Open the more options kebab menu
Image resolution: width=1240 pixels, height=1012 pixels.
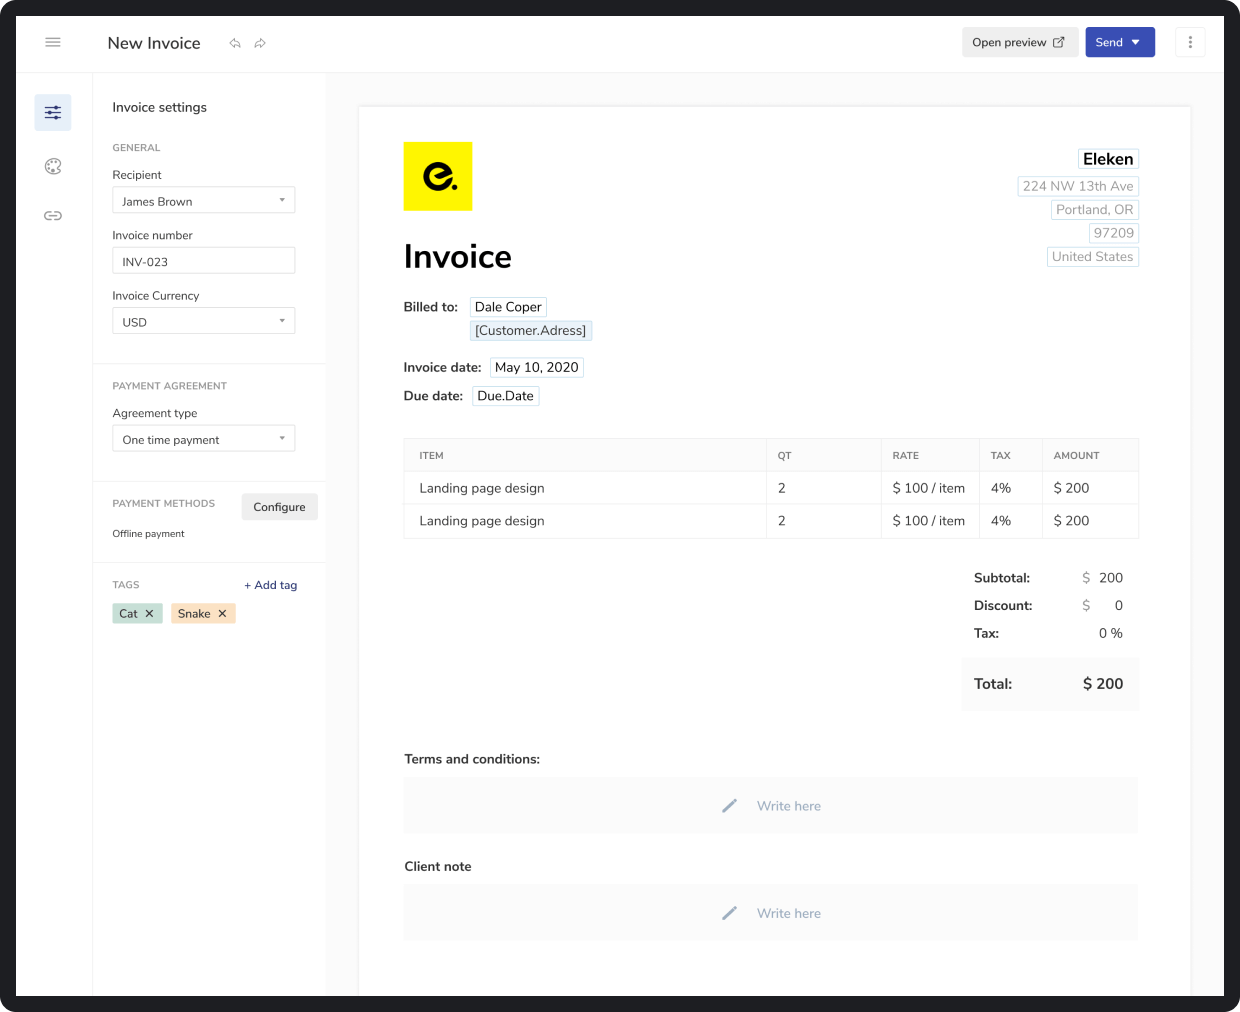pos(1190,42)
